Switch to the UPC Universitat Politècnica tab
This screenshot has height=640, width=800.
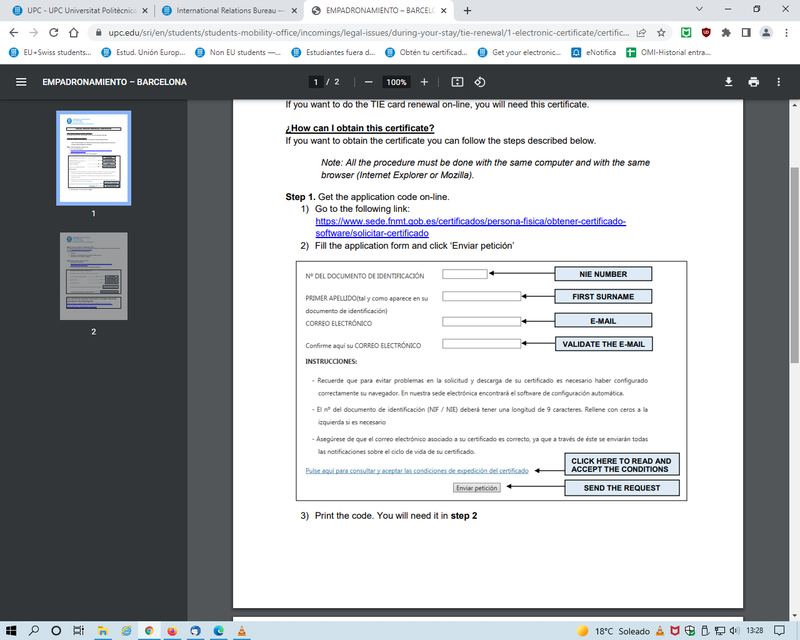(x=77, y=11)
